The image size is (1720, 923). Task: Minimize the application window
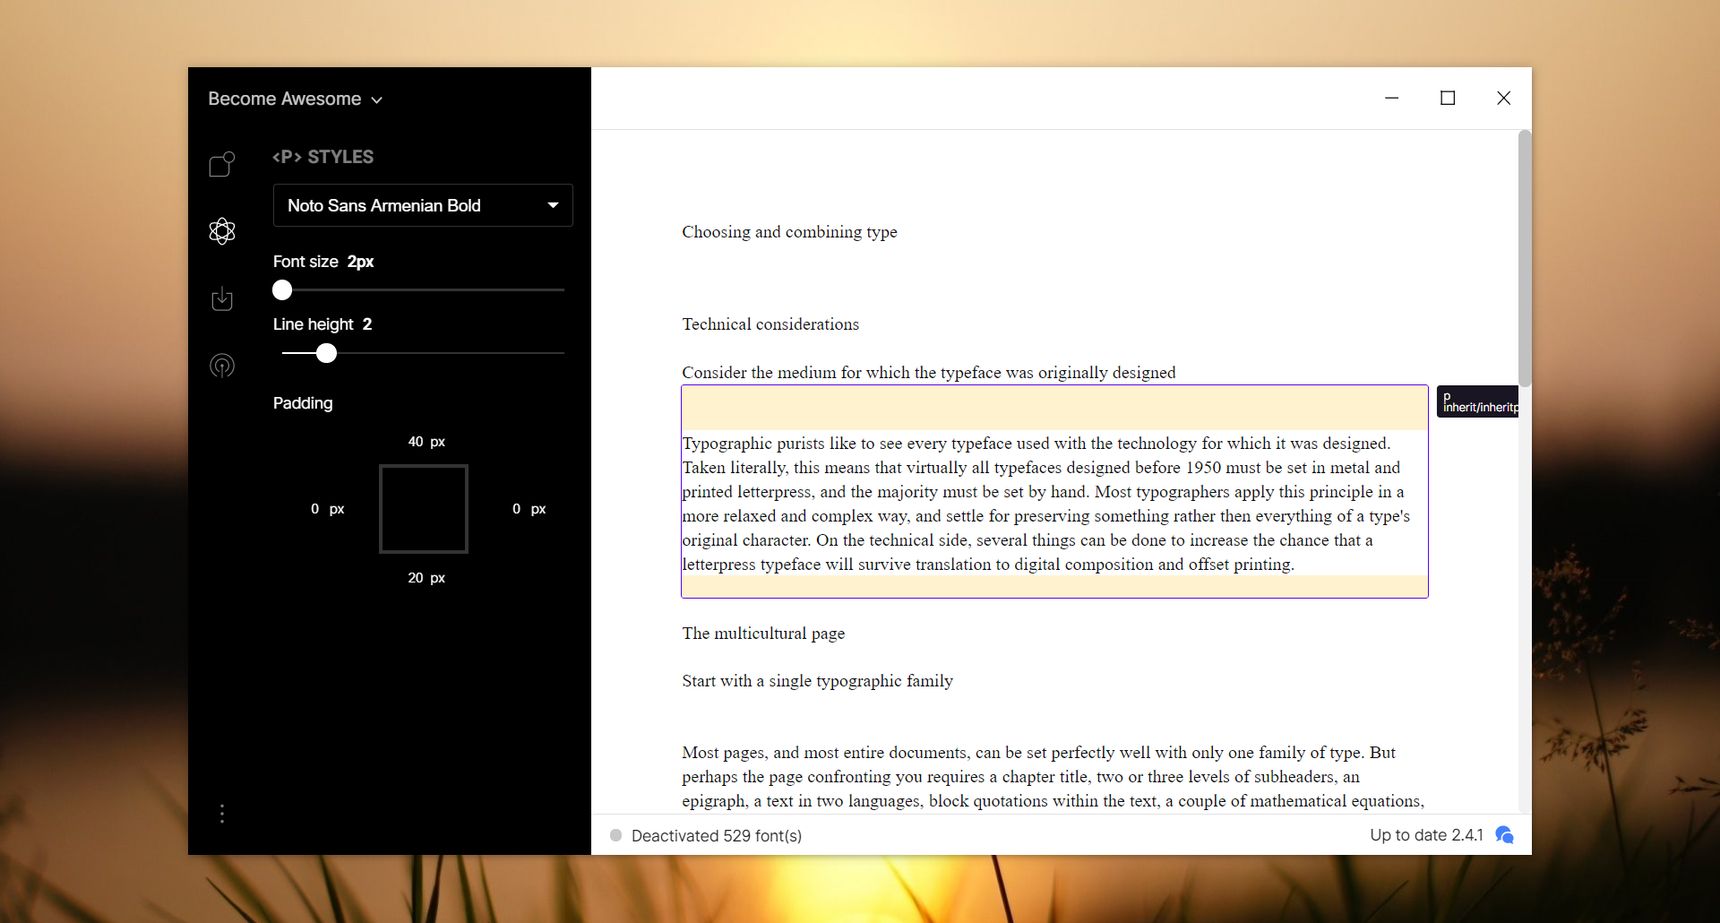point(1391,98)
